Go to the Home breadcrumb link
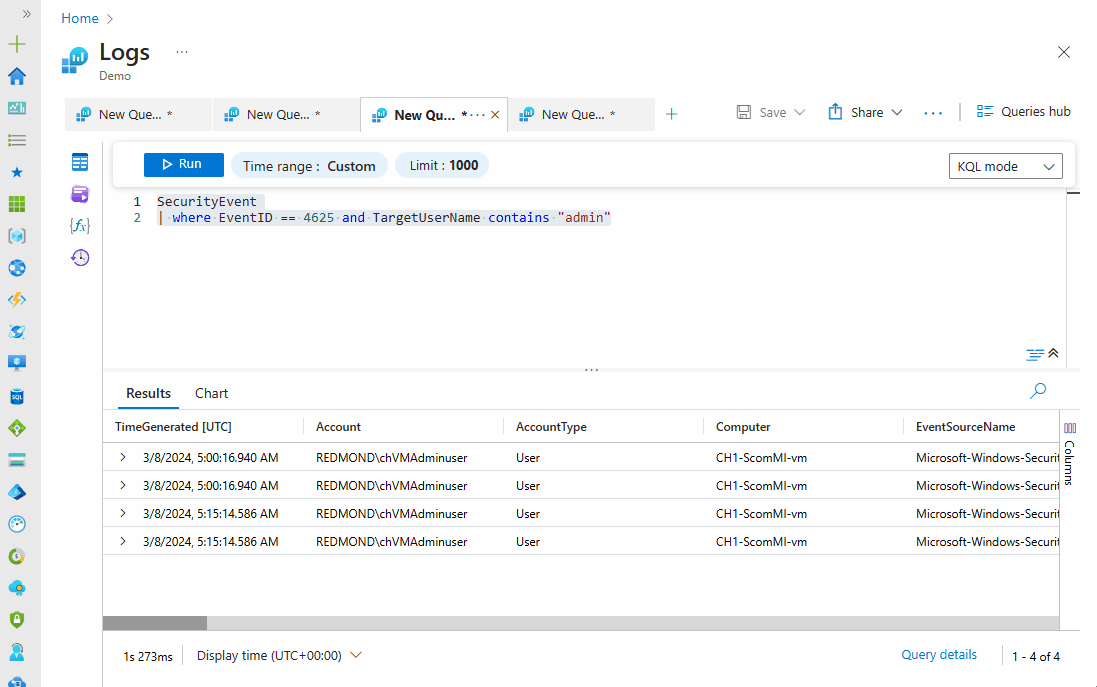Image resolution: width=1097 pixels, height=687 pixels. [80, 18]
